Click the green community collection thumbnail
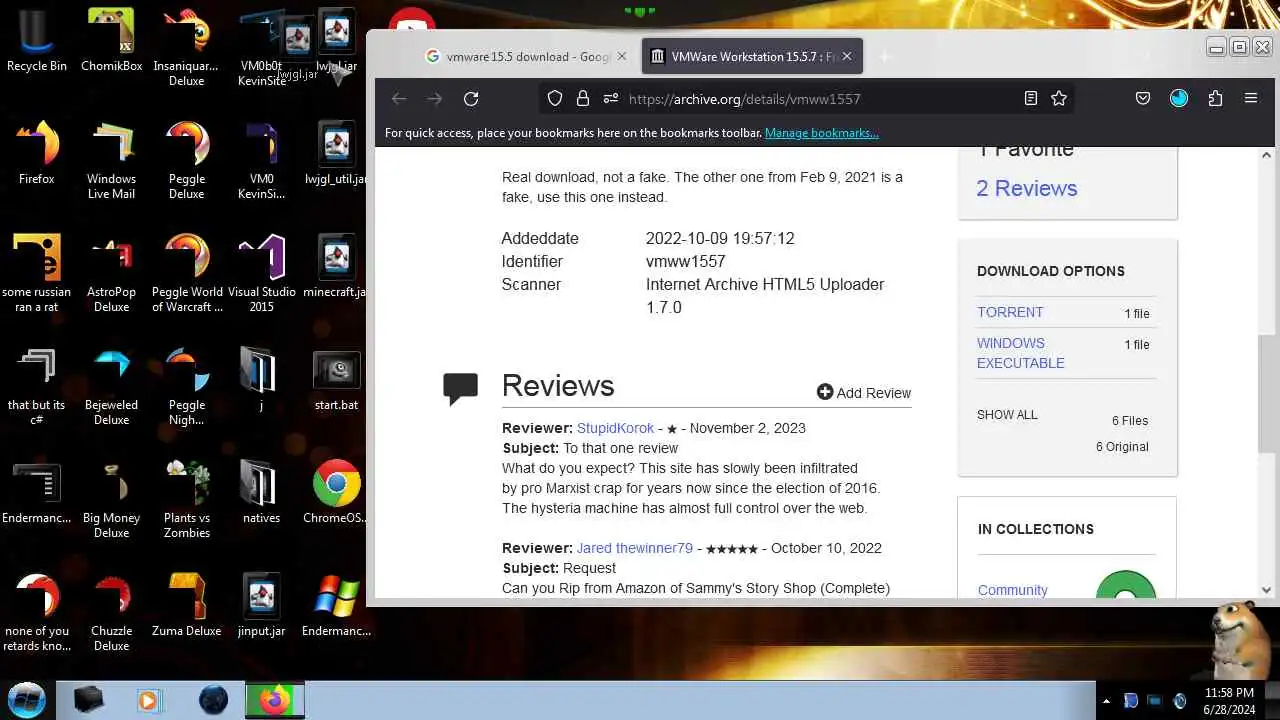The width and height of the screenshot is (1280, 720). pyautogui.click(x=1126, y=585)
